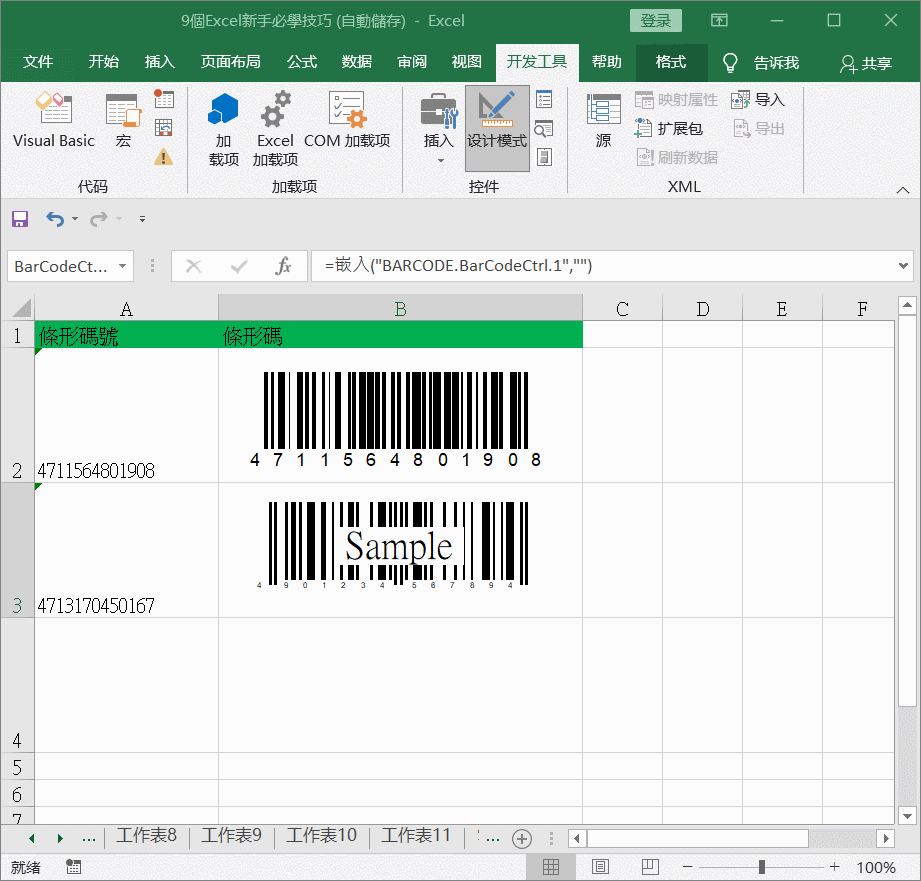Click the 共享 share button
The image size is (921, 881).
pos(866,63)
